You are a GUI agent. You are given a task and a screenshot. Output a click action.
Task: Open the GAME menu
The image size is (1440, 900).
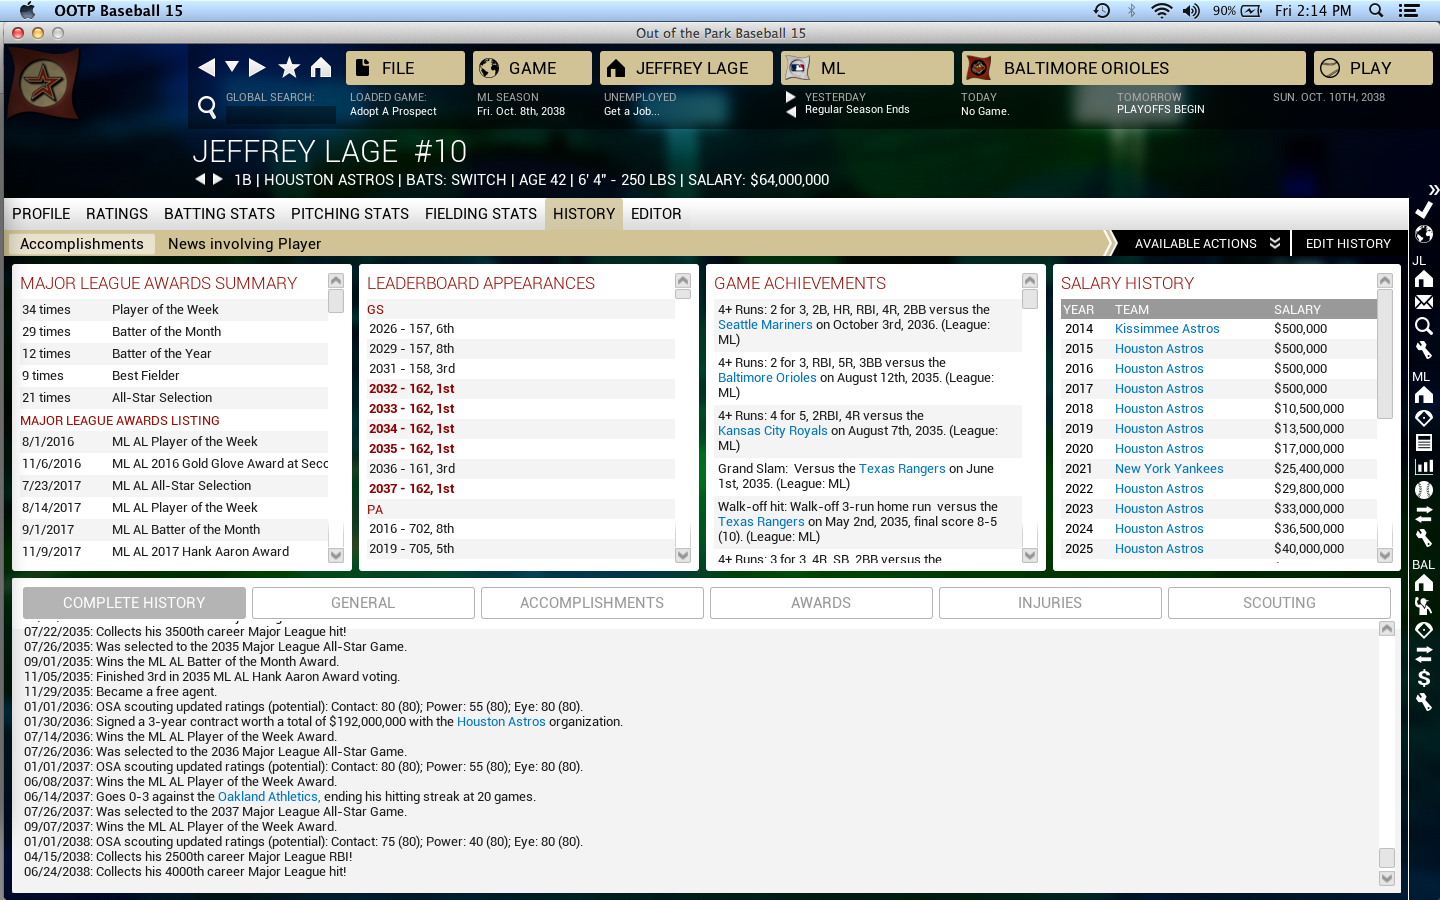[x=532, y=68]
